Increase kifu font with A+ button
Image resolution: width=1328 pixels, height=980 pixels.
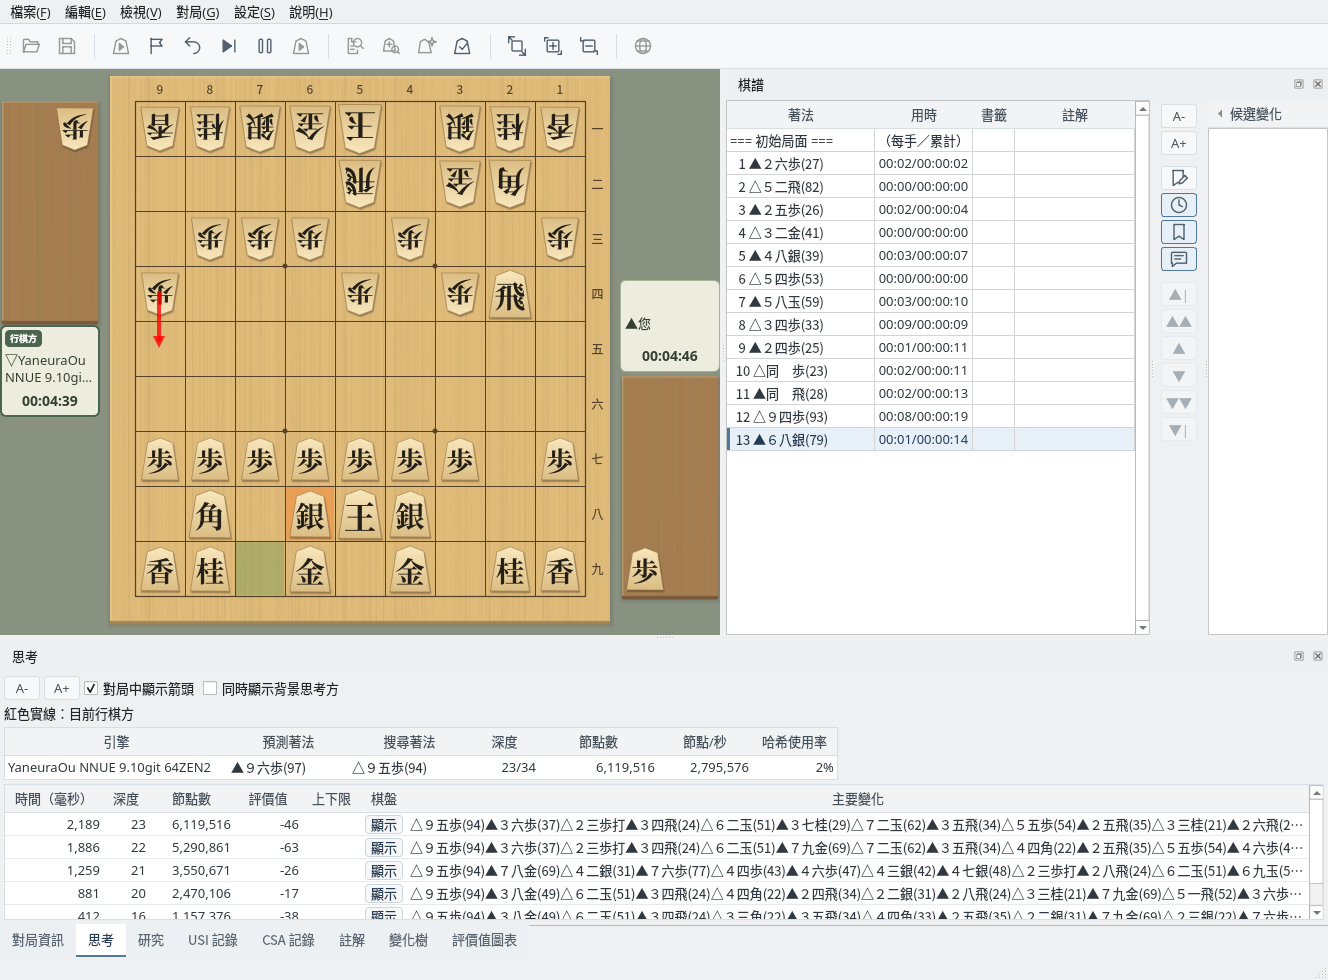(x=1179, y=143)
